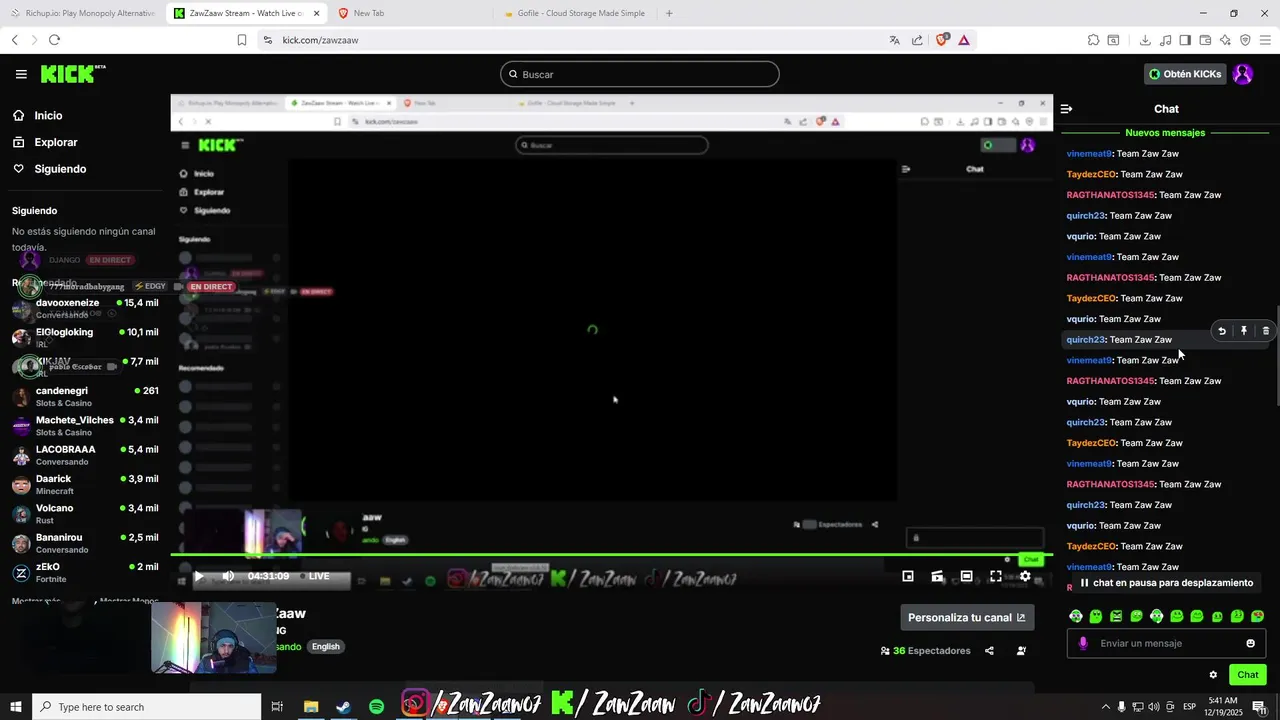Open recommended channel LACOBRAAA
The width and height of the screenshot is (1280, 720).
pos(85,455)
